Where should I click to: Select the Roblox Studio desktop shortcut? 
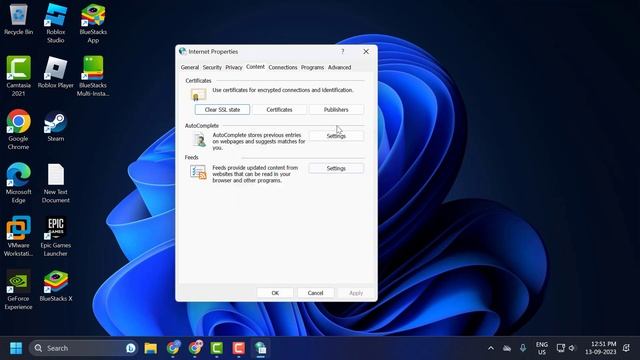pyautogui.click(x=56, y=23)
